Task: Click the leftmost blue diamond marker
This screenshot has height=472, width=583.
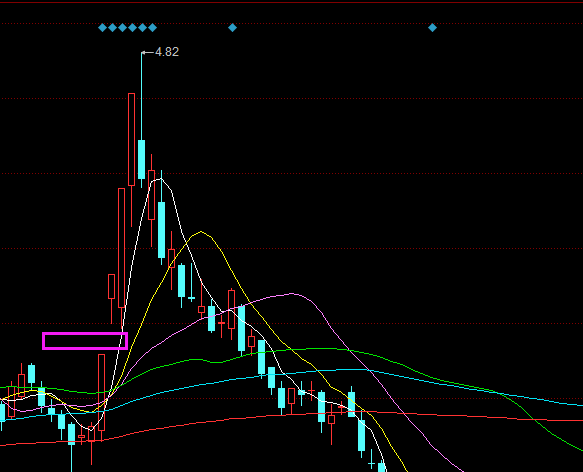Action: click(x=102, y=28)
